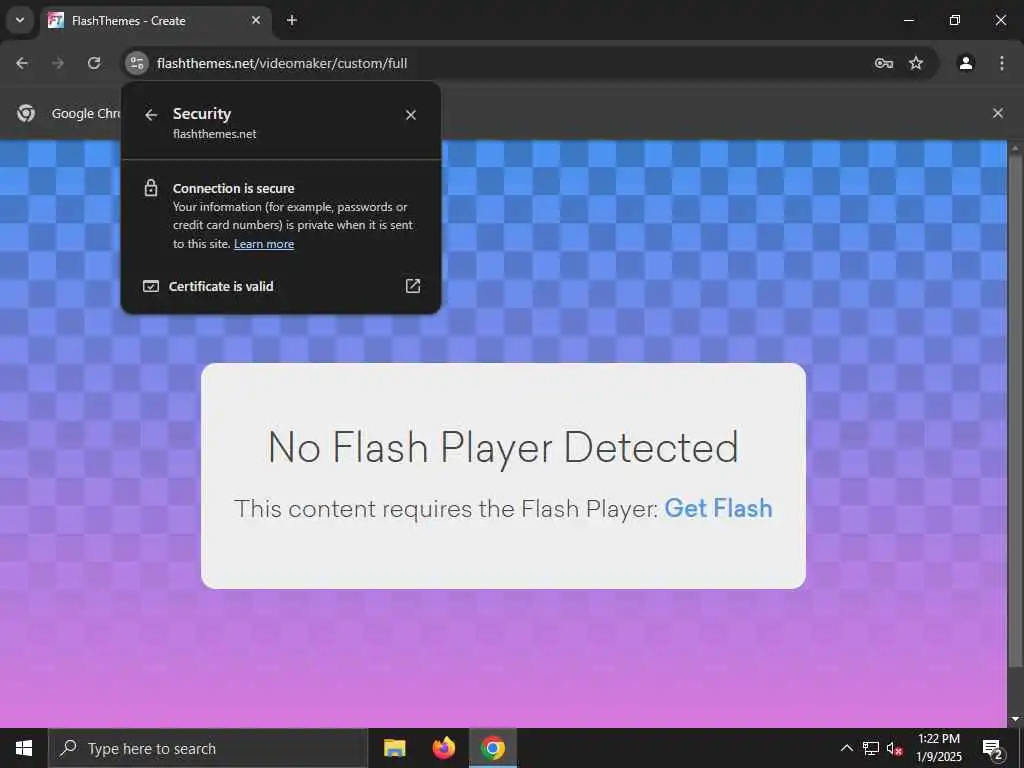Select the FlashThemes - Create tab

[x=157, y=20]
